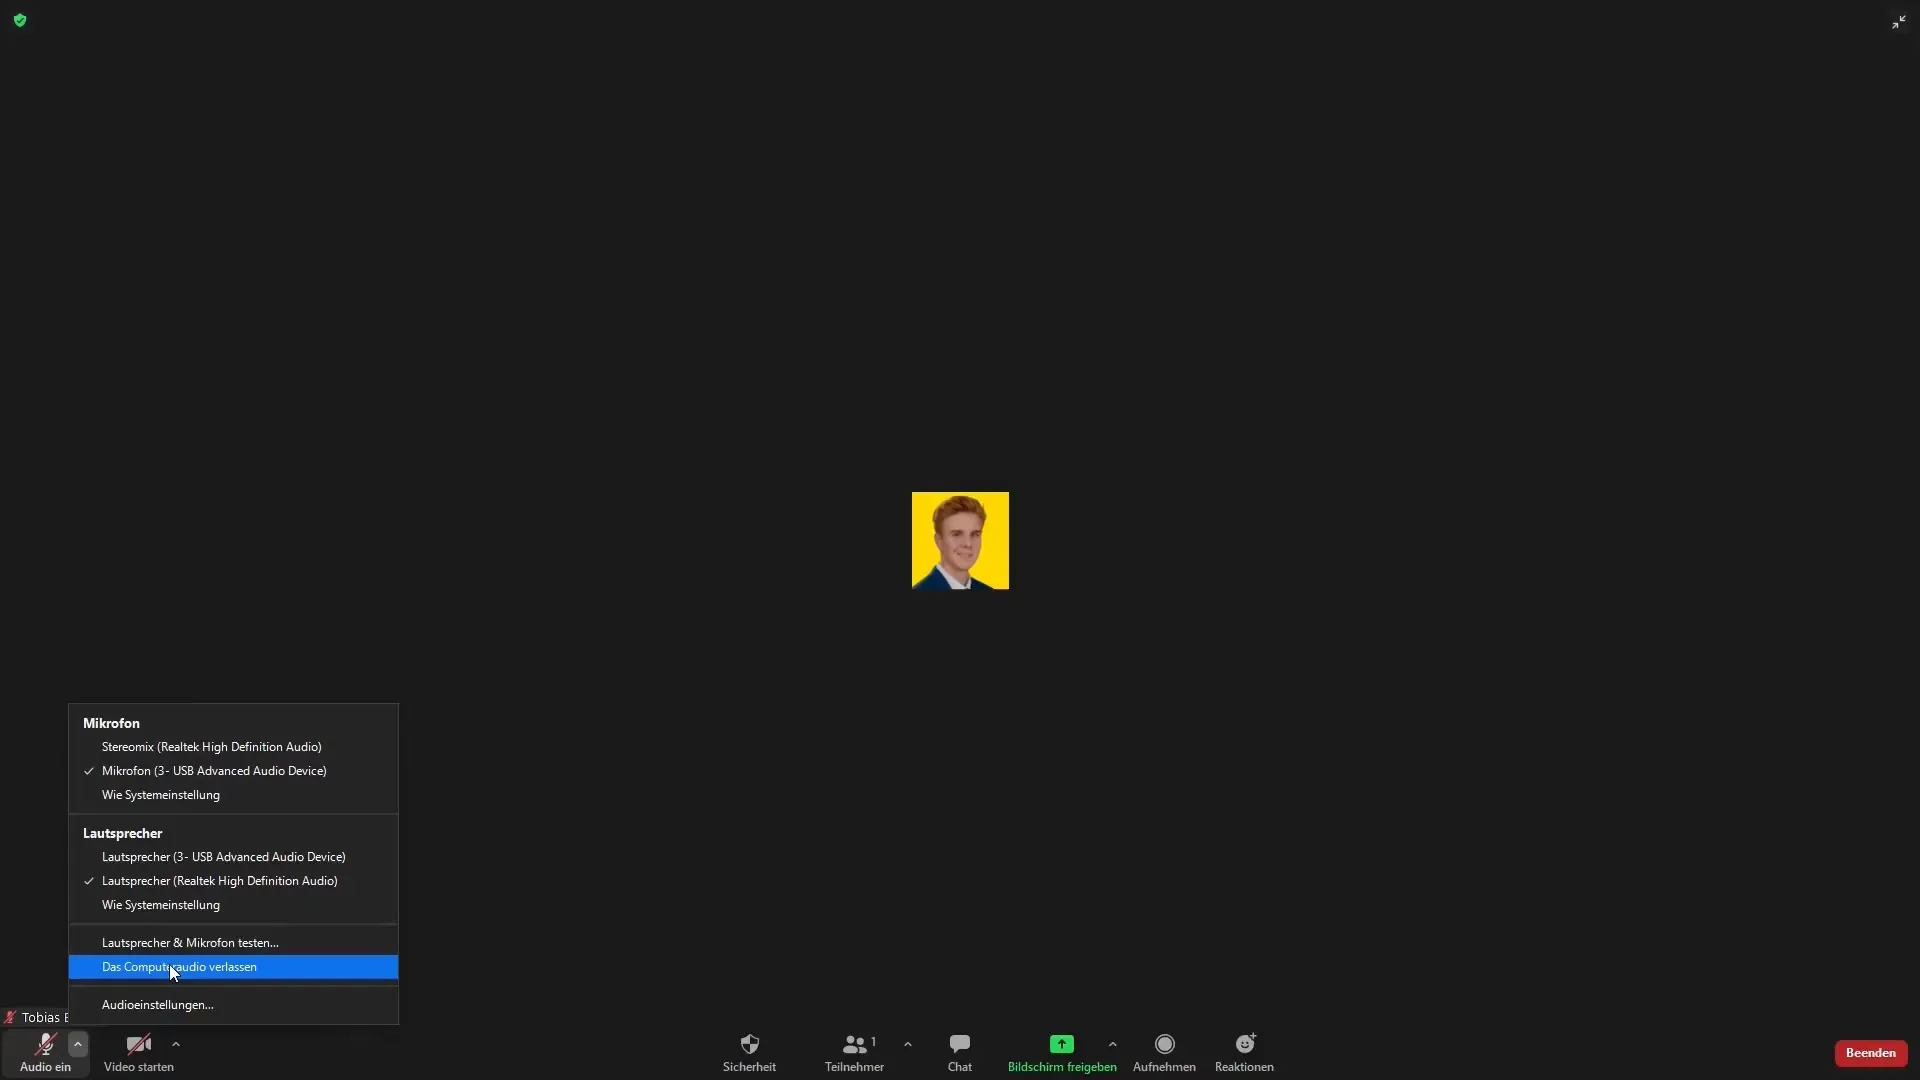
Task: Click the Audio ein microphone icon
Action: (45, 1043)
